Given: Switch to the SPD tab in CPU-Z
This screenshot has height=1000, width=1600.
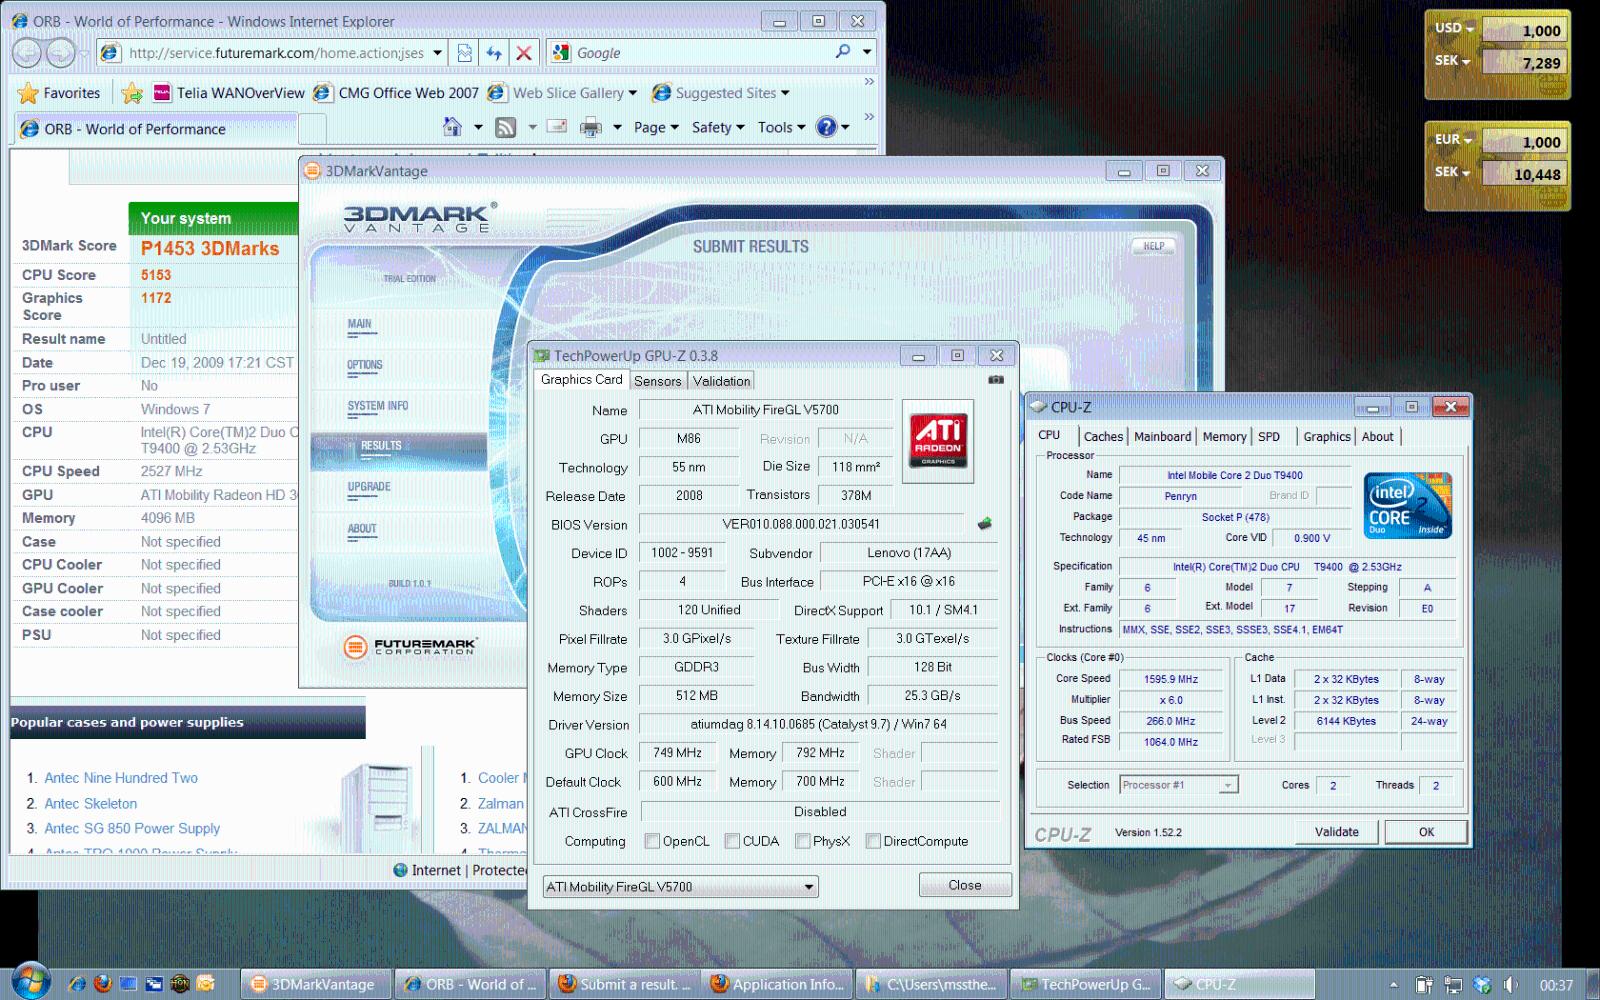Looking at the screenshot, I should click(x=1269, y=436).
